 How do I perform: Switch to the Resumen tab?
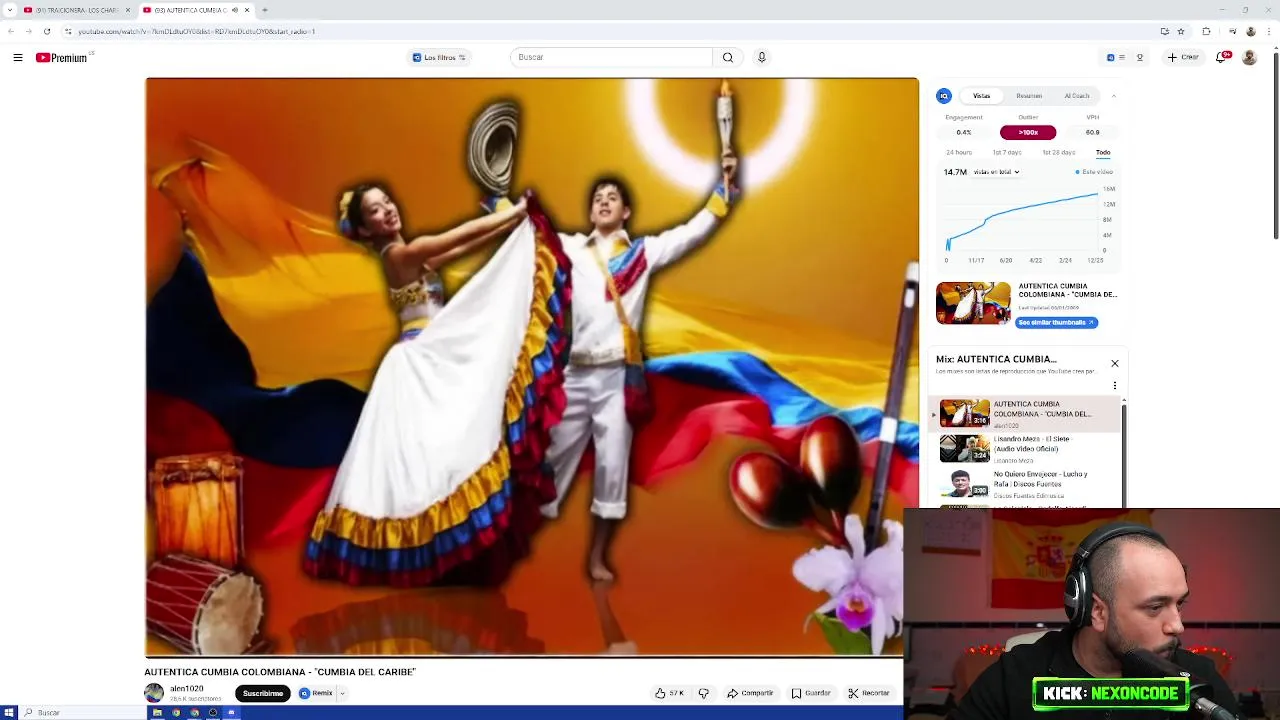1029,96
